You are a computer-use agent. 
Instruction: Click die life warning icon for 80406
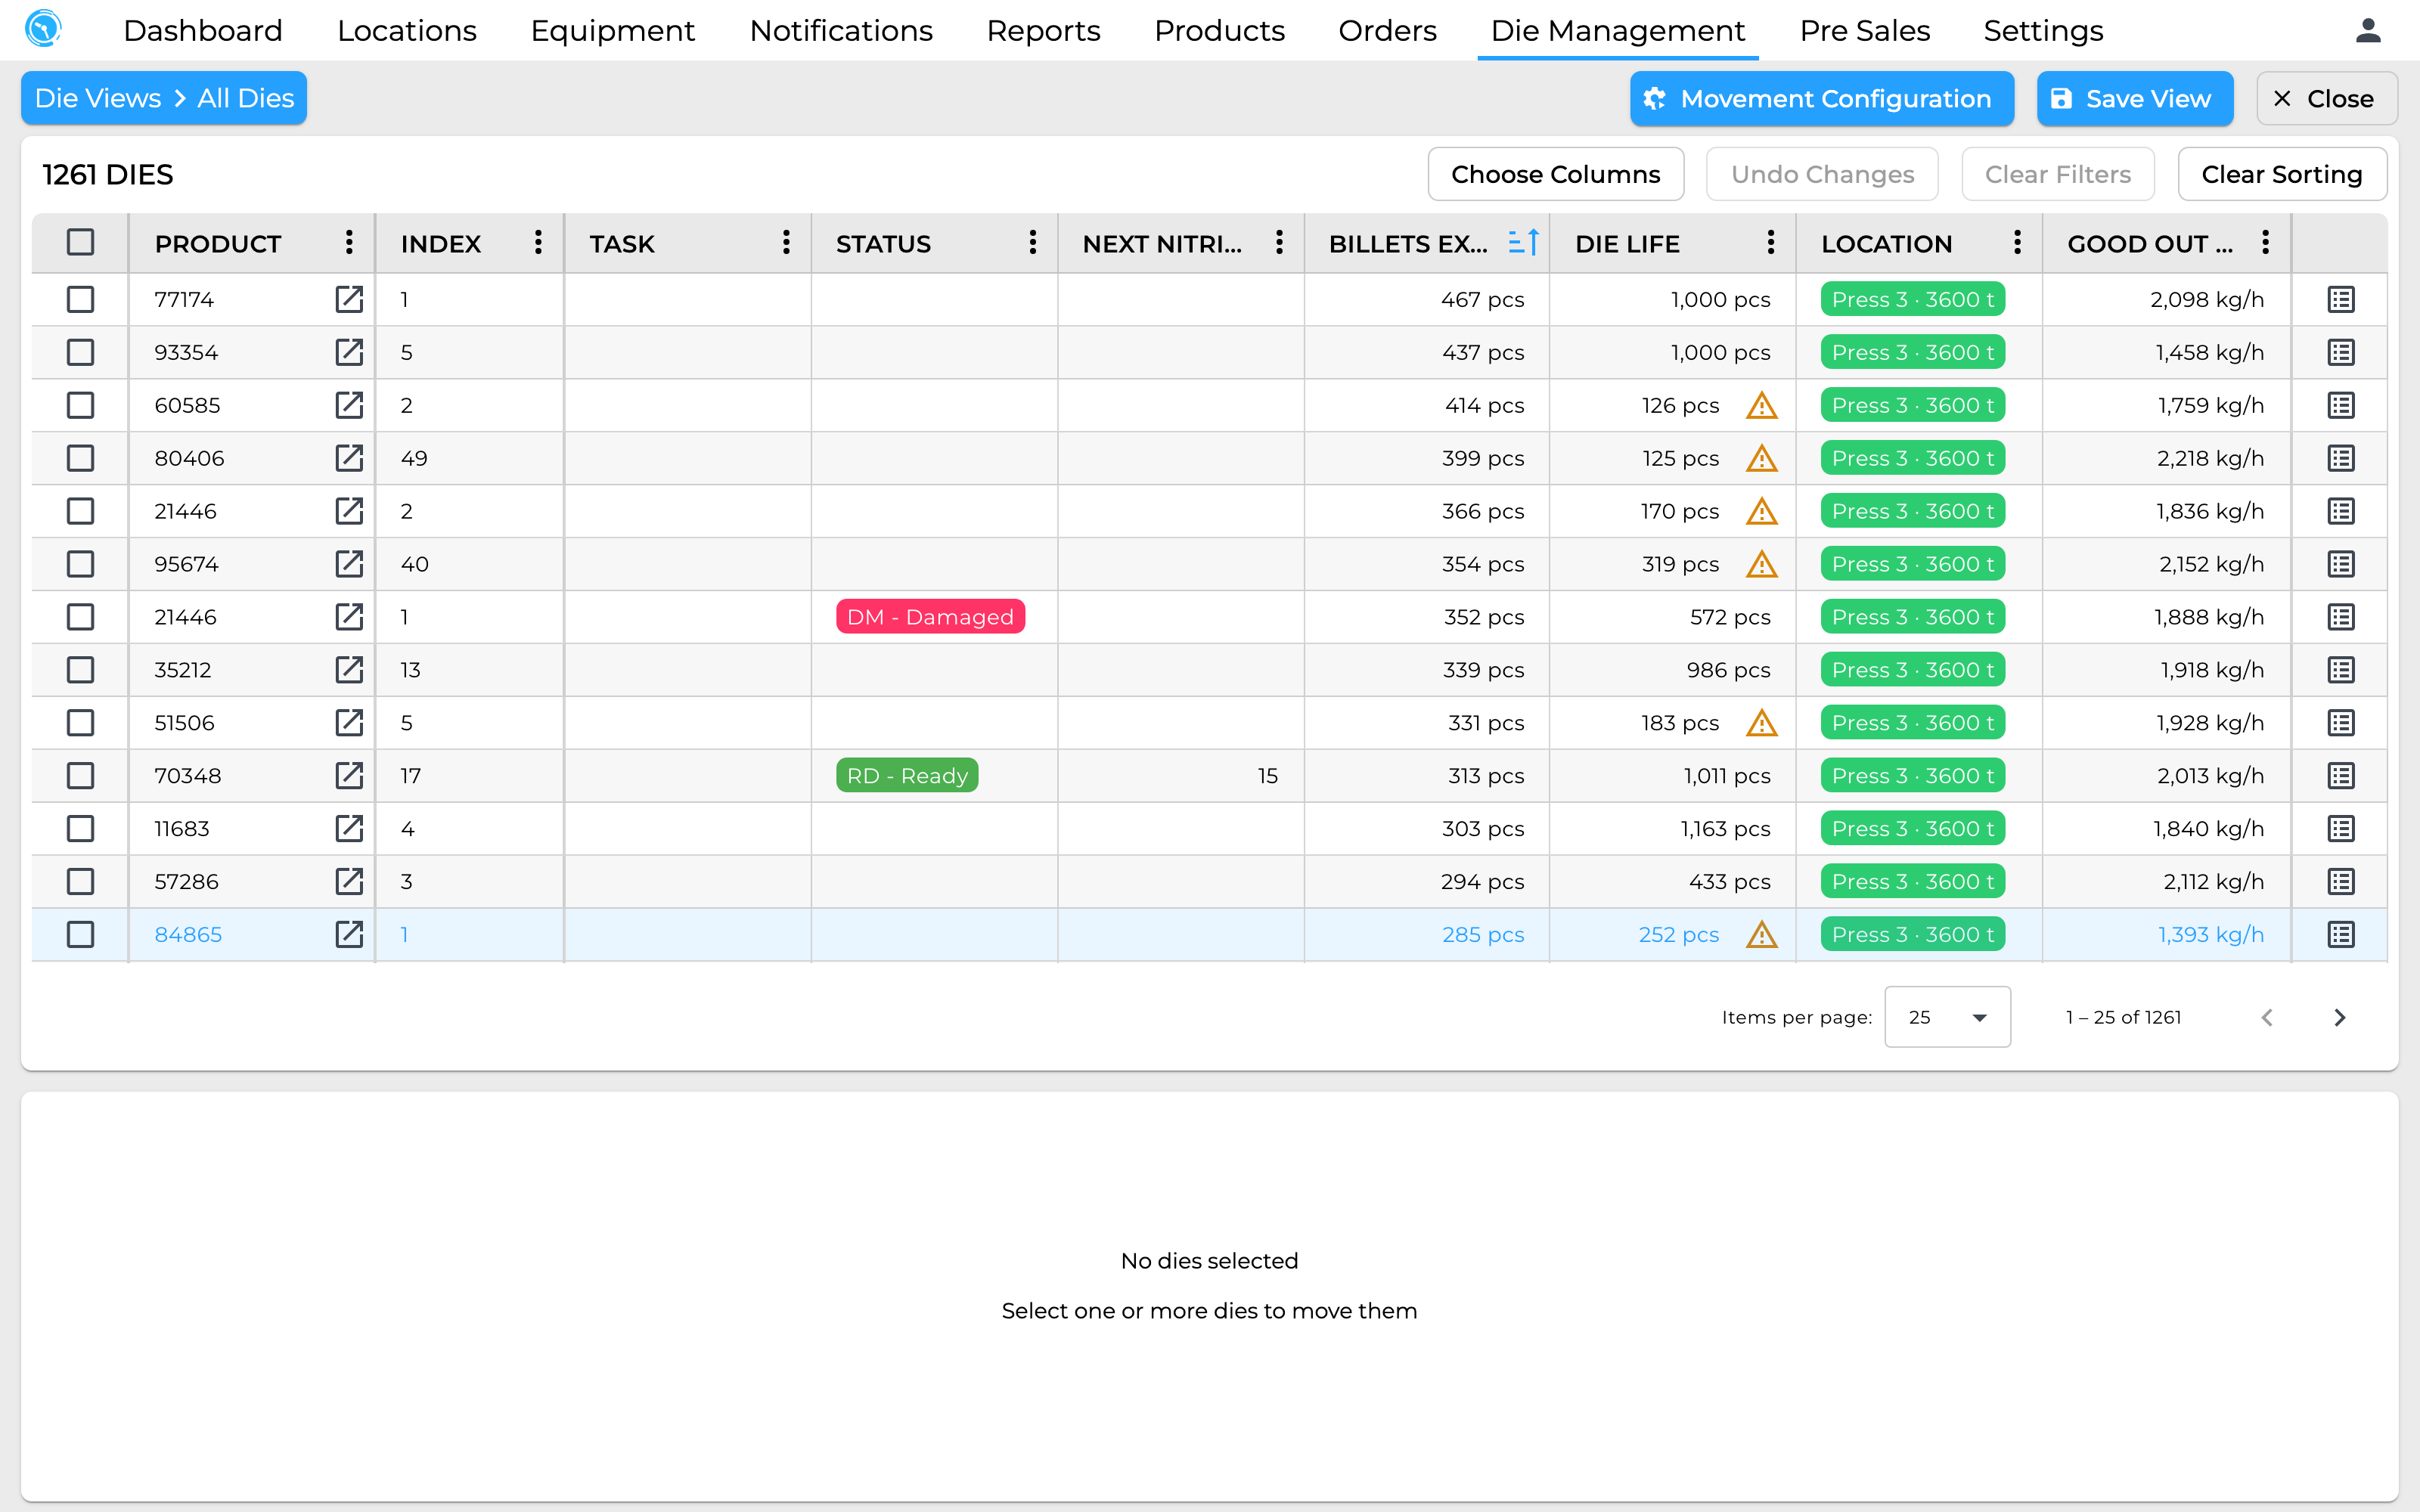pos(1761,458)
